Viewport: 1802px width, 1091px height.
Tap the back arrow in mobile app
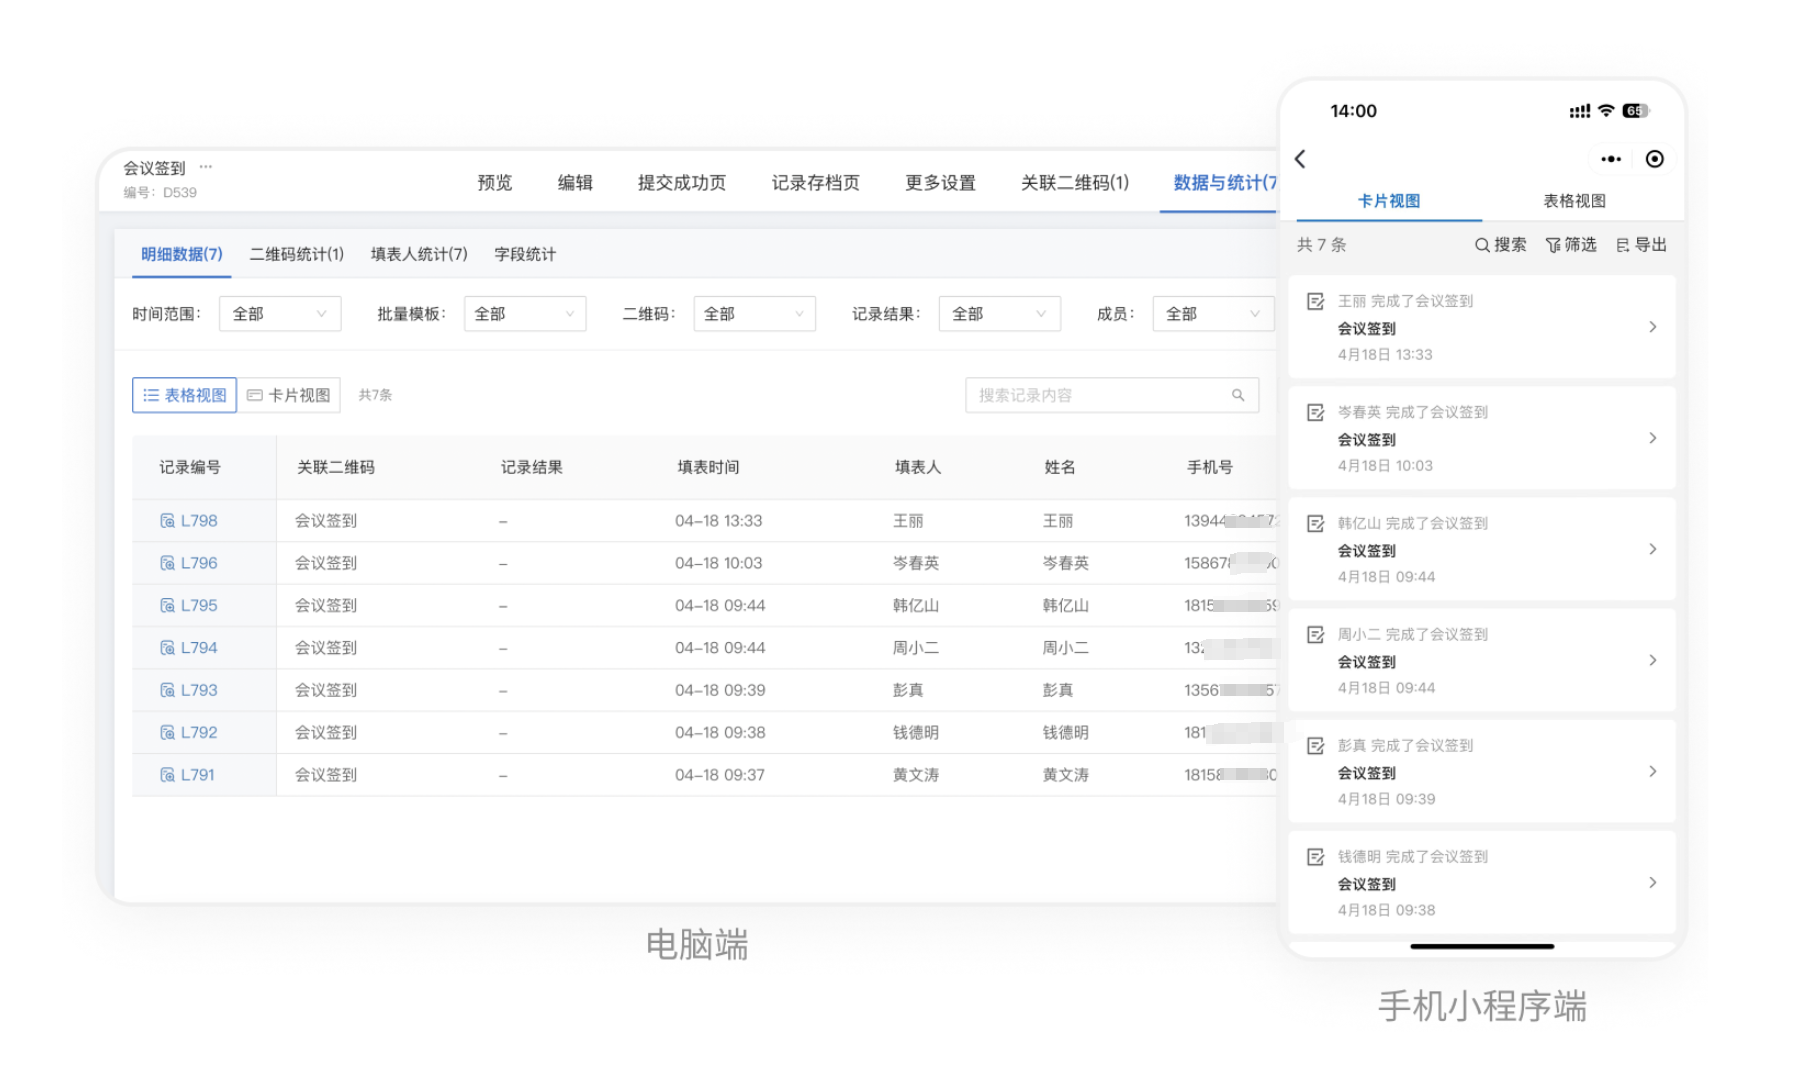pyautogui.click(x=1300, y=159)
